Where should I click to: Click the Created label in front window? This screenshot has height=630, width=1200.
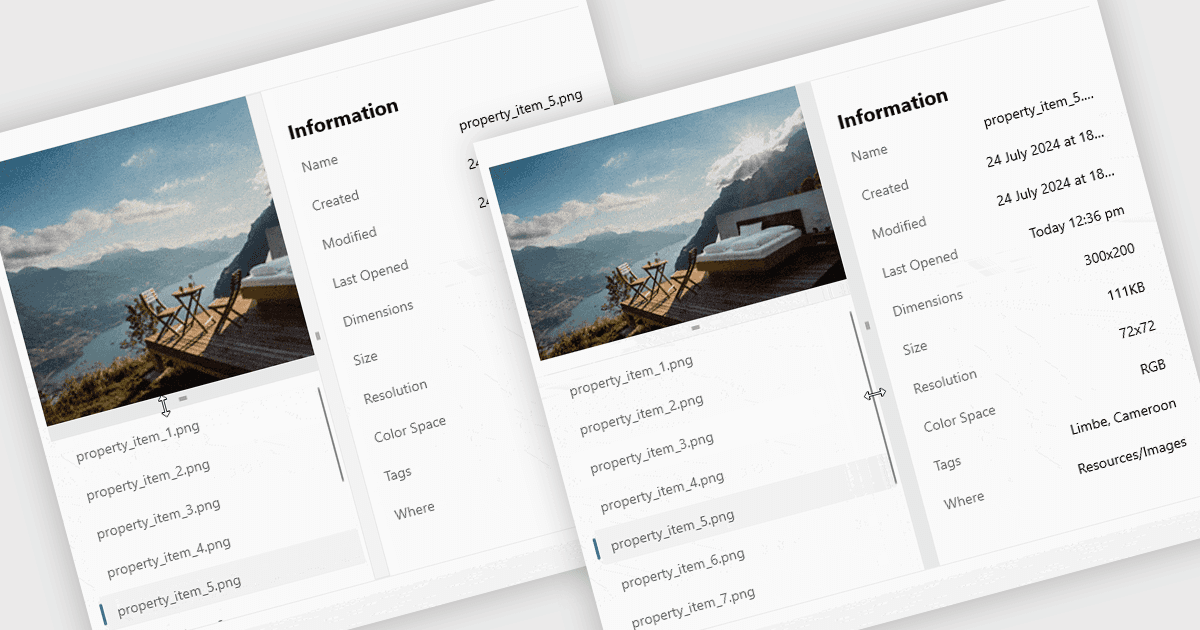[x=885, y=188]
